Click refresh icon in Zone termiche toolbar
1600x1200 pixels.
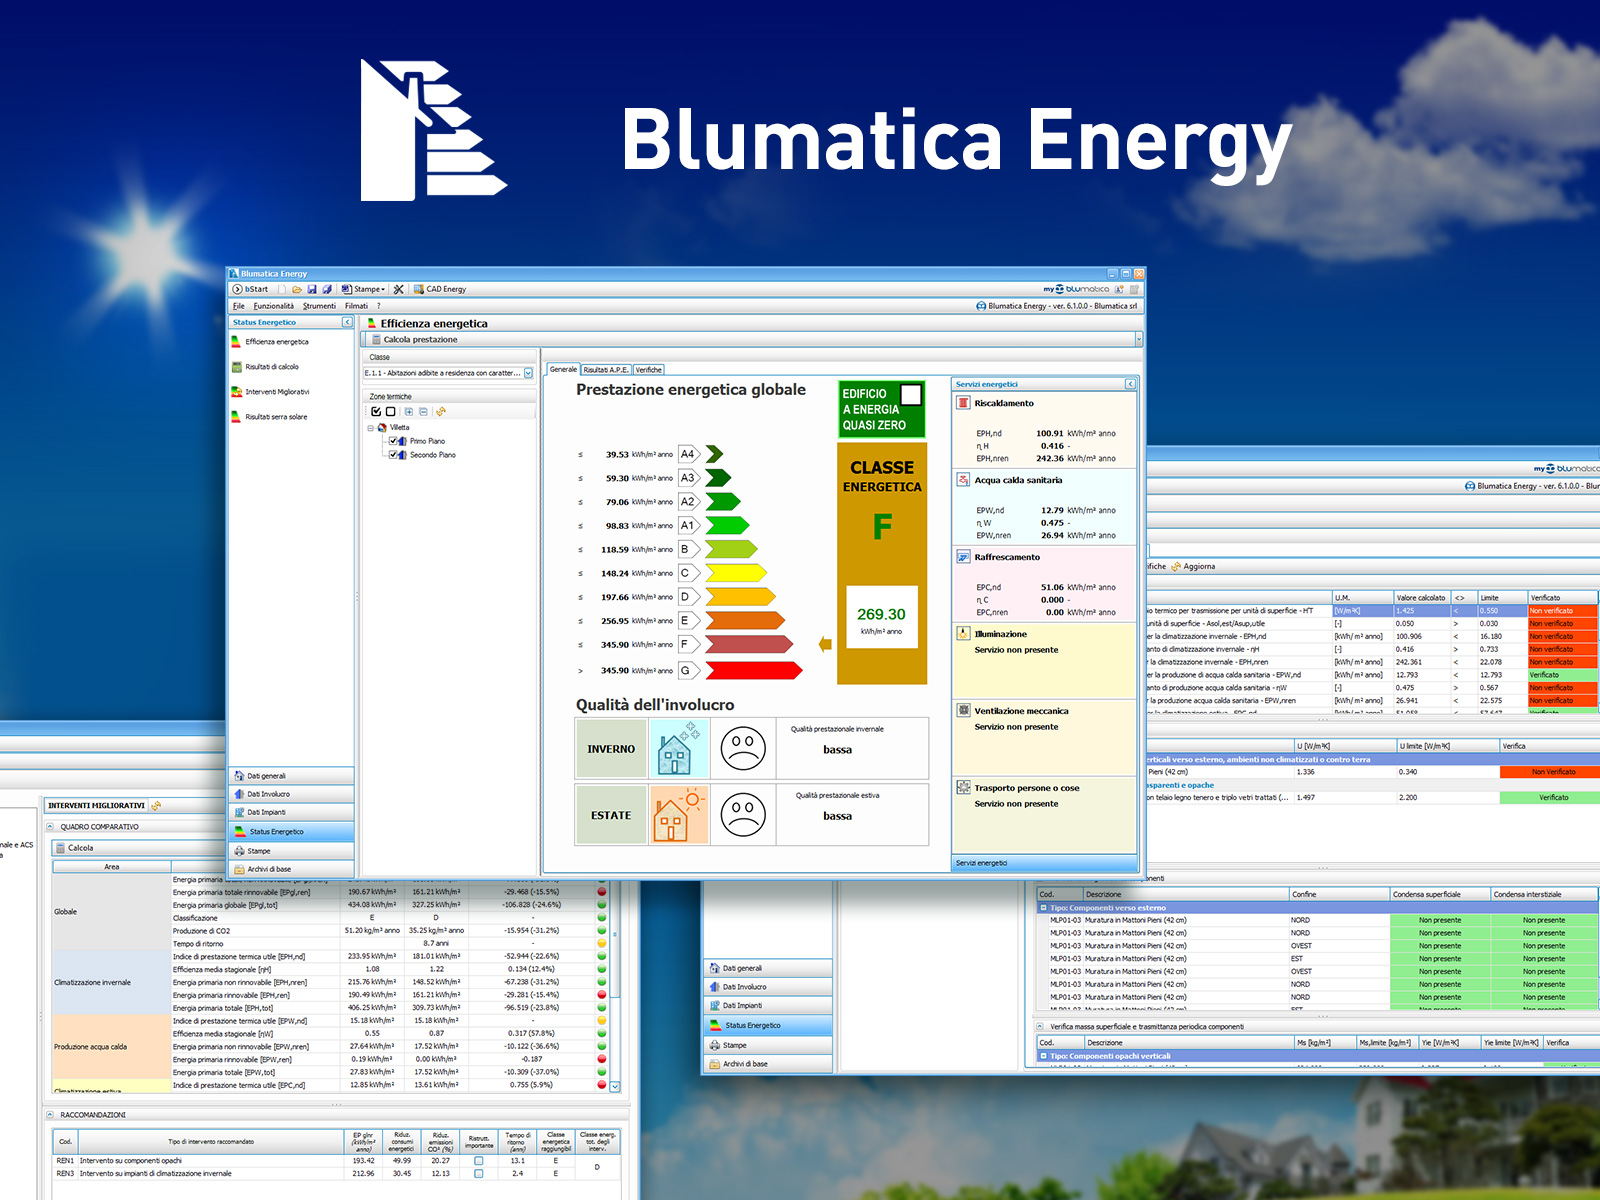pyautogui.click(x=441, y=411)
